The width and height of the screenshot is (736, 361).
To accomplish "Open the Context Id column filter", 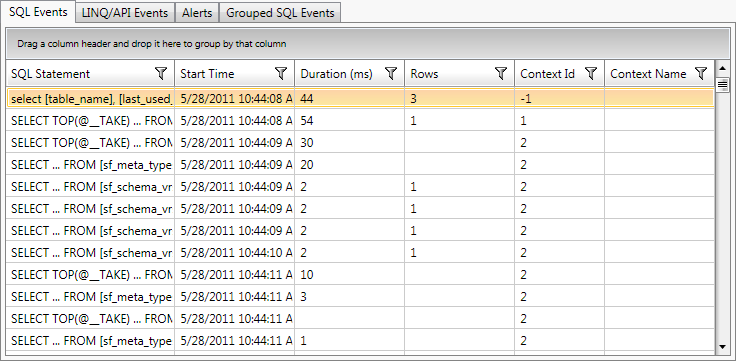I will click(x=591, y=73).
